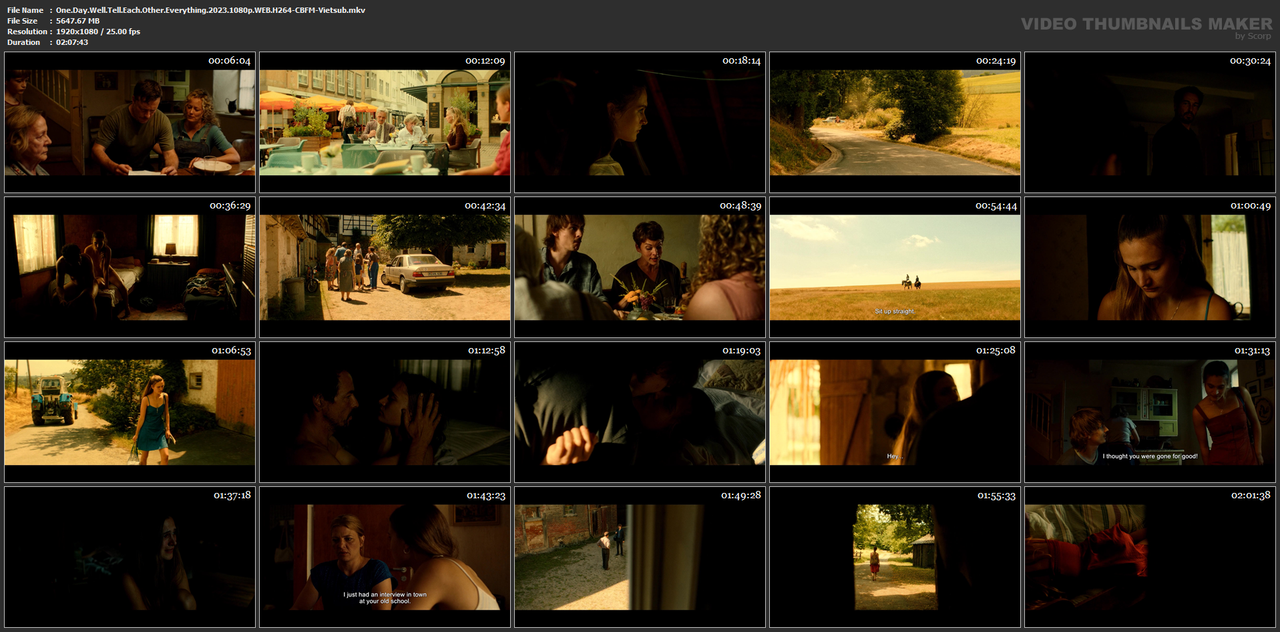Open the thumbnail at 00:06:04
Screen dimensions: 1280x632
pyautogui.click(x=130, y=122)
